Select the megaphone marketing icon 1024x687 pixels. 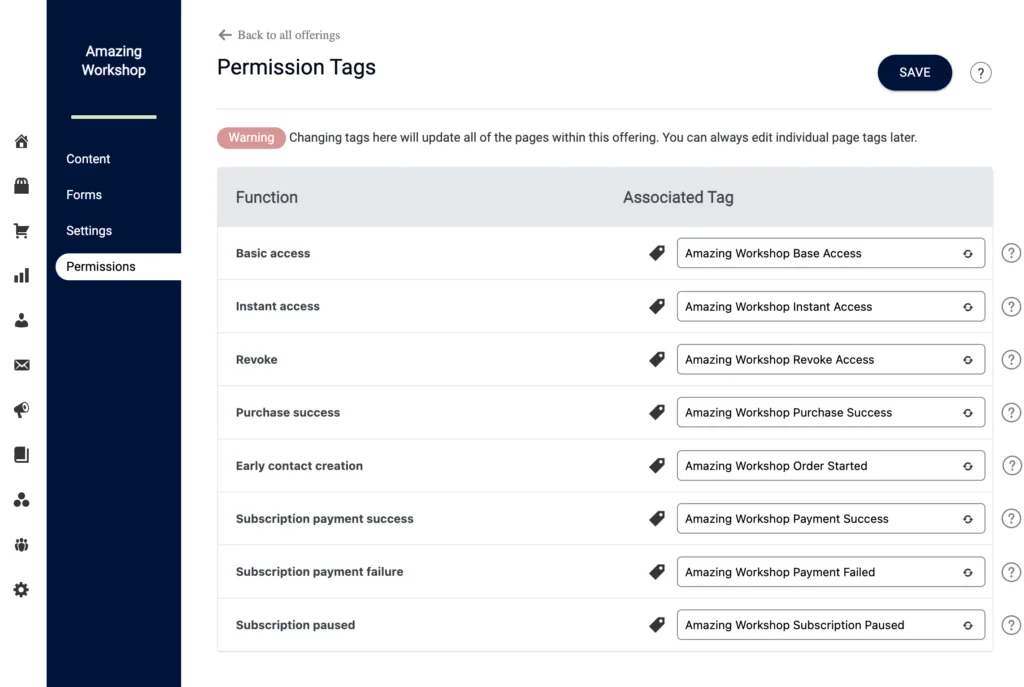(21, 410)
